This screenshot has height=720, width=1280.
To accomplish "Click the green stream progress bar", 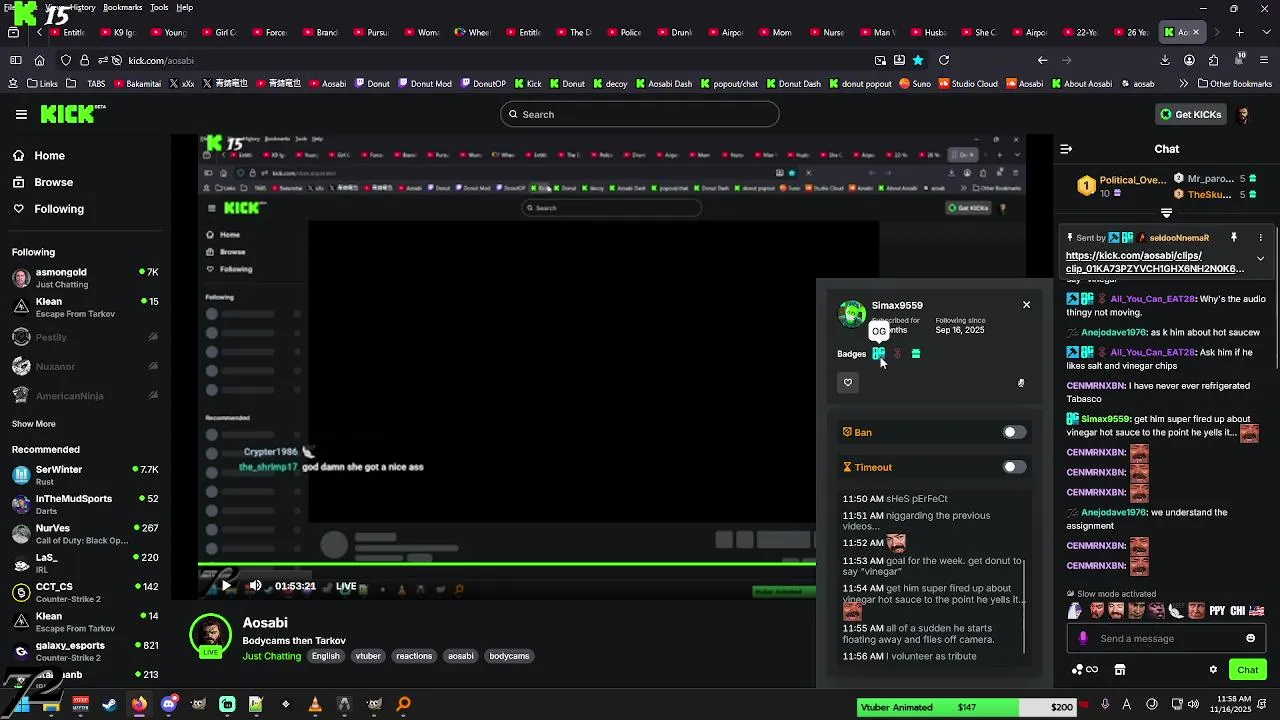I will click(x=507, y=565).
